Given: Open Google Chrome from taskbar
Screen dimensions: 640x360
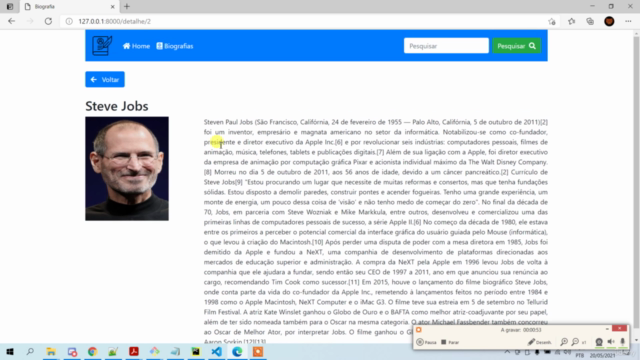Looking at the screenshot, I should [x=92, y=351].
